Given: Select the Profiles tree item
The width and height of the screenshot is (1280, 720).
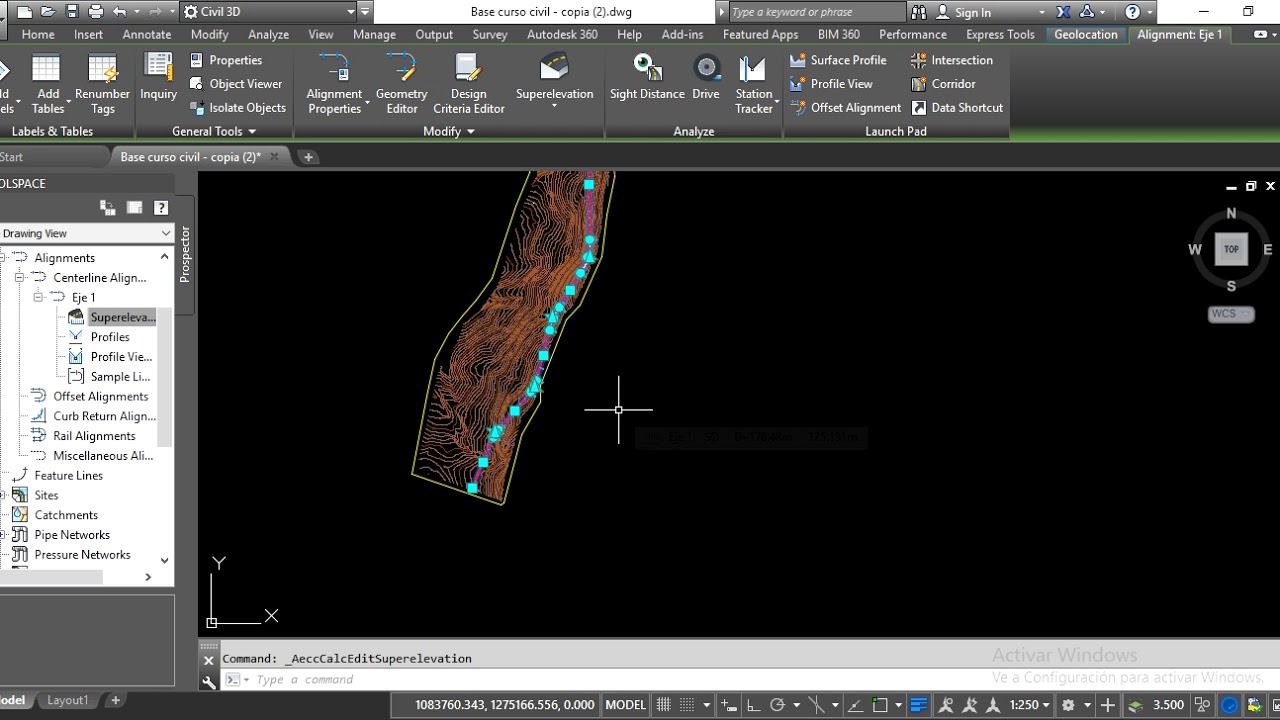Looking at the screenshot, I should (110, 337).
